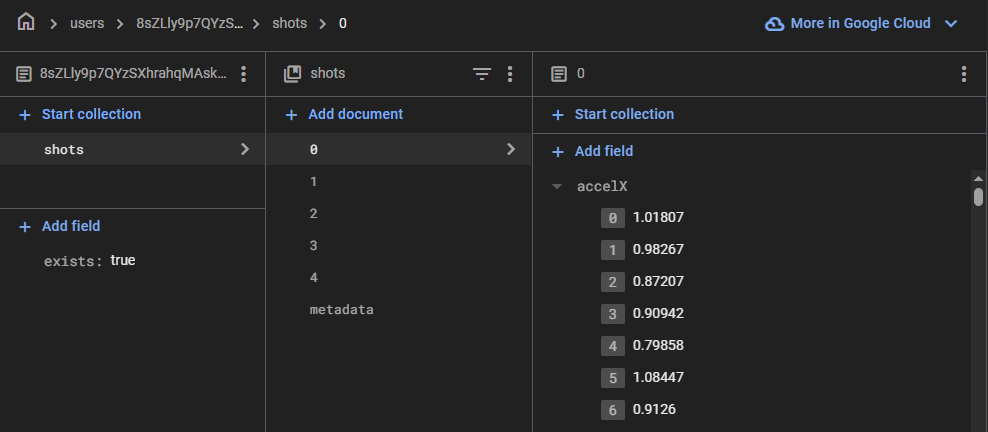Click the filter icon in shots panel

482,74
